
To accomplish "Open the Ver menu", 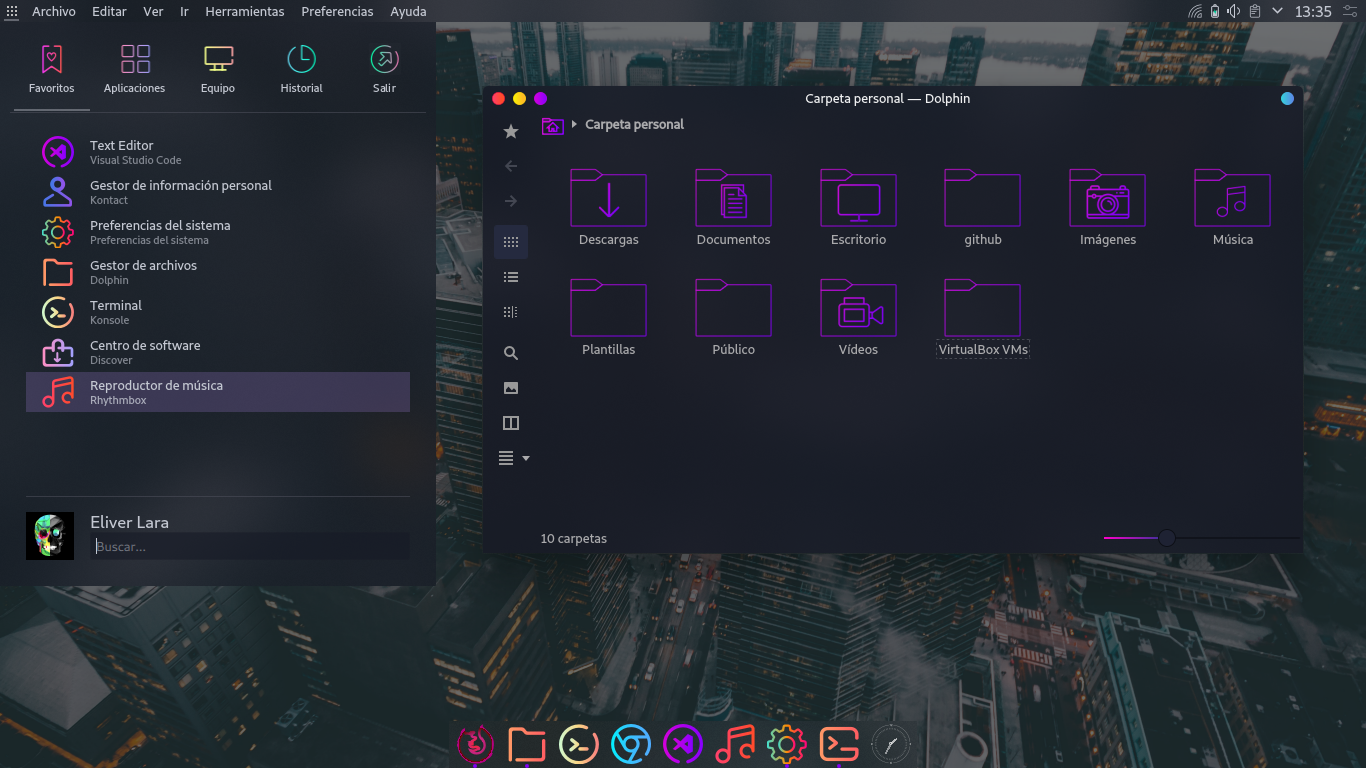I will (153, 11).
